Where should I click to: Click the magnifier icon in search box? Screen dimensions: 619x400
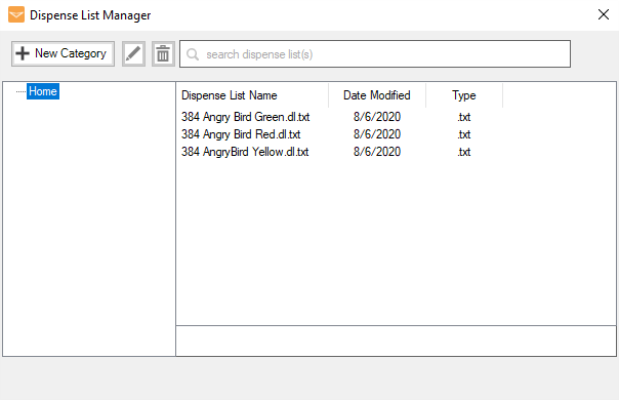click(x=193, y=54)
